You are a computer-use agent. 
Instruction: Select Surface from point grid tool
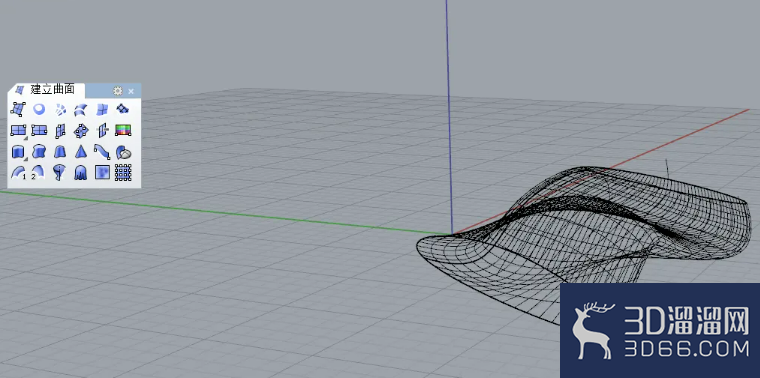pos(123,173)
